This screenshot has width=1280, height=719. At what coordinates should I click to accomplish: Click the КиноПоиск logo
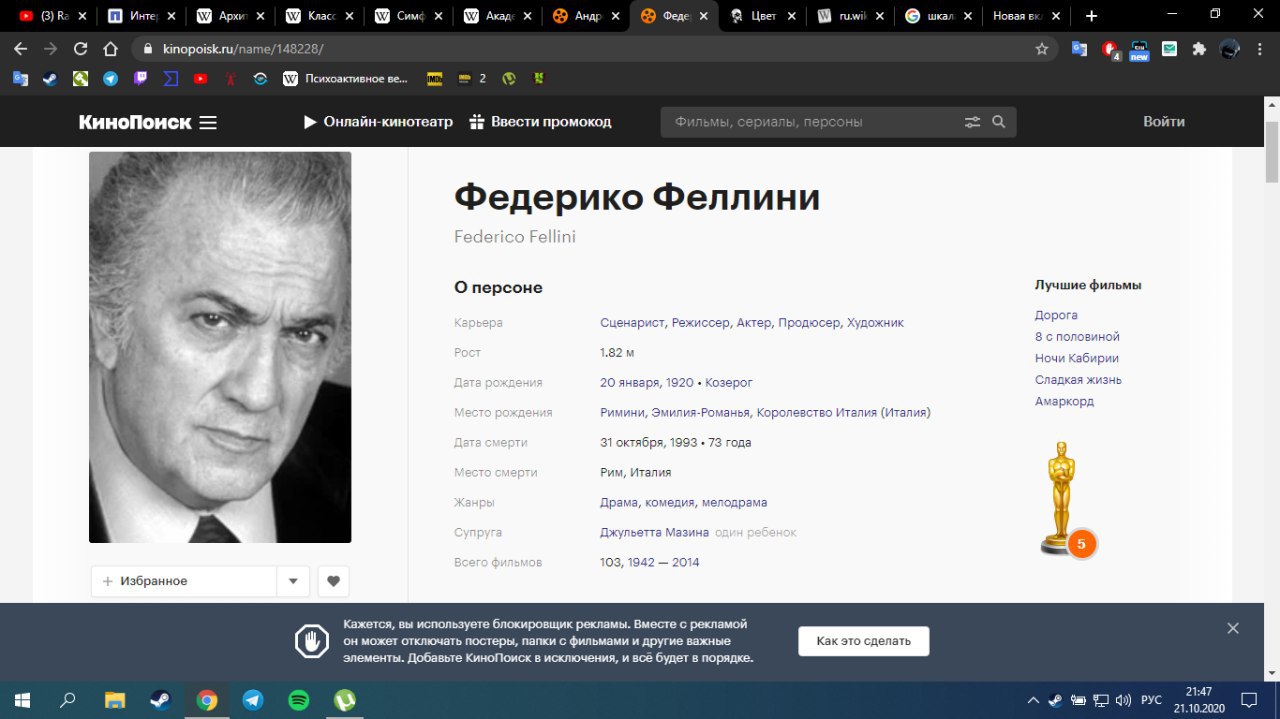135,122
